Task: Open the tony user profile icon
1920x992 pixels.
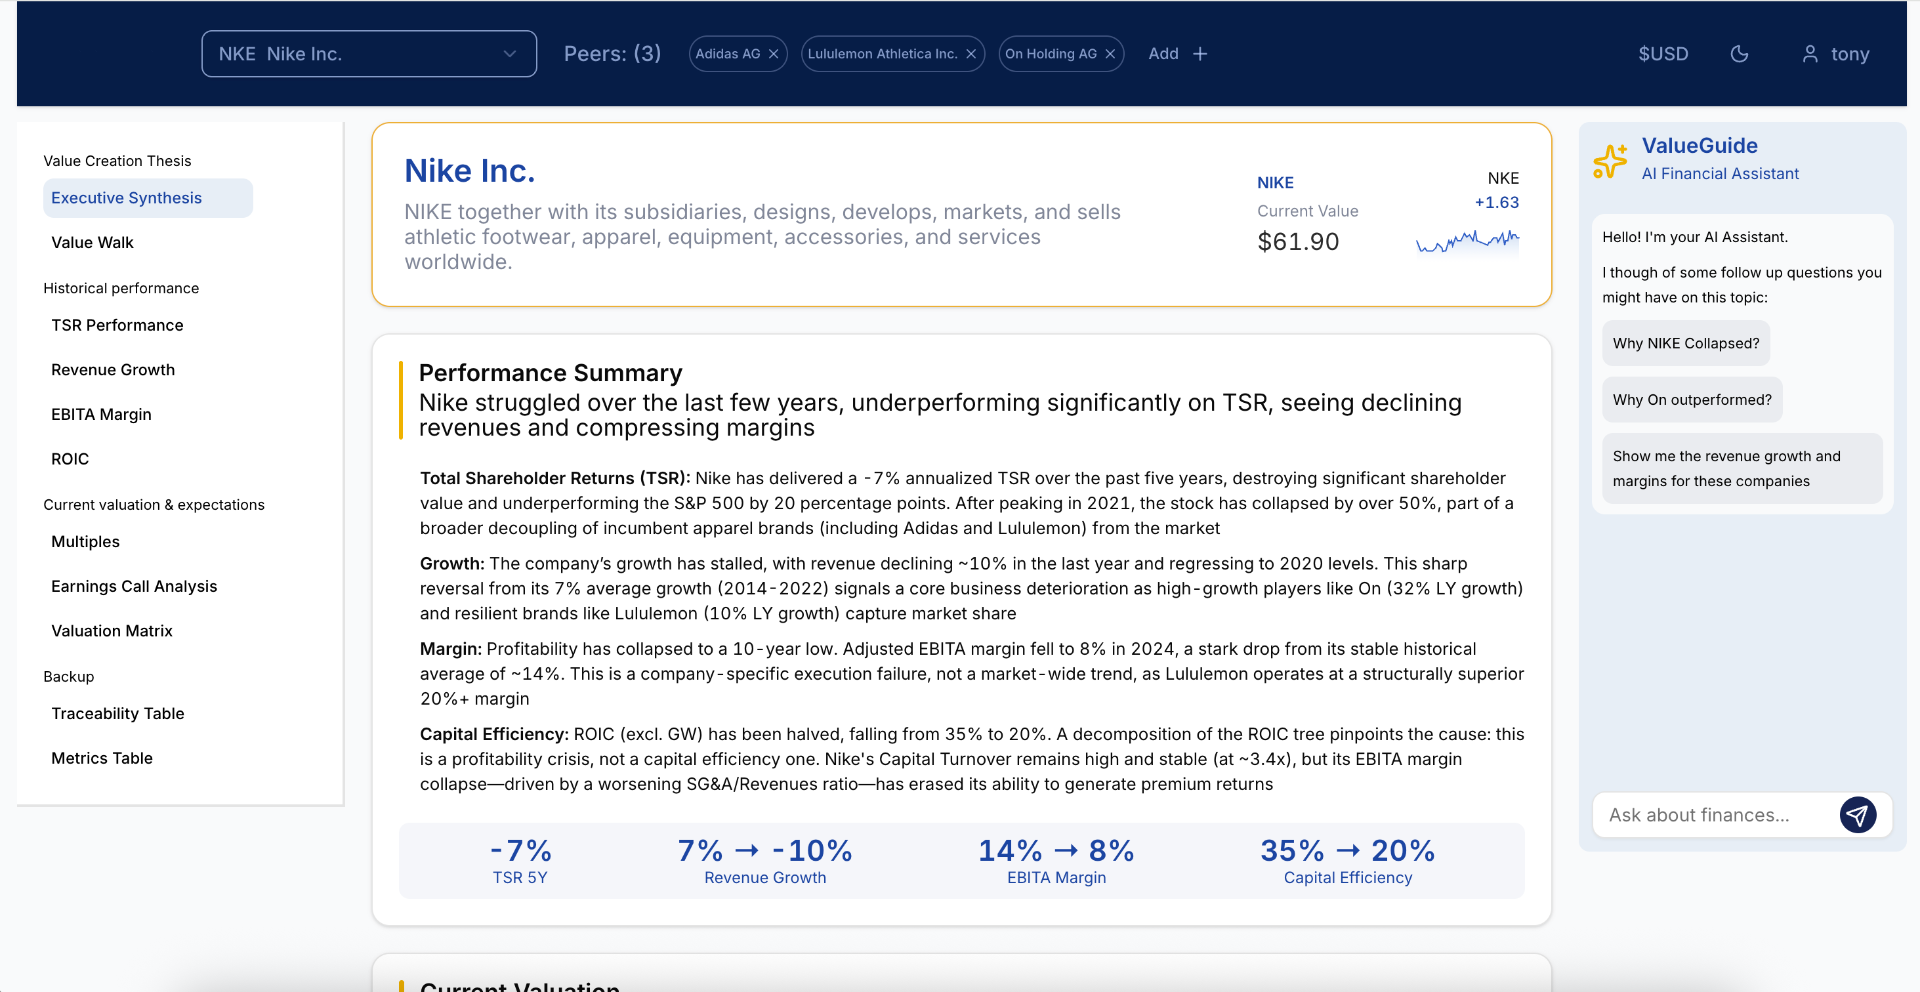Action: click(1810, 54)
